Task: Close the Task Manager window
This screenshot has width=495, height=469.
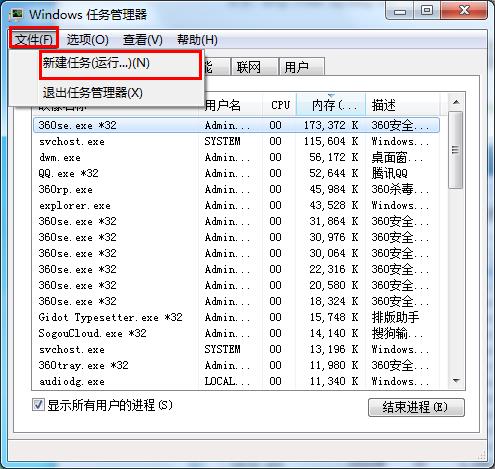Action: (464, 11)
